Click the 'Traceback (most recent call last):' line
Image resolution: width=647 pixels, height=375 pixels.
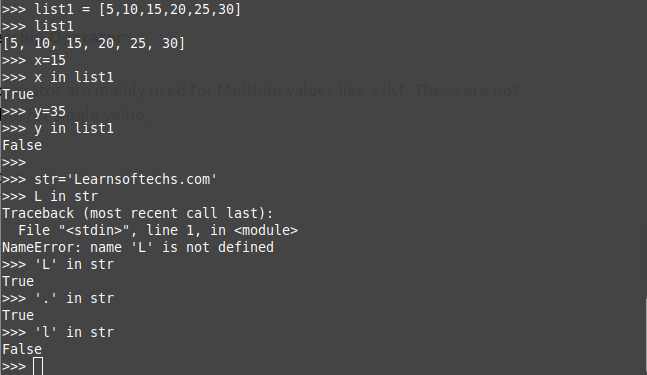click(x=138, y=213)
